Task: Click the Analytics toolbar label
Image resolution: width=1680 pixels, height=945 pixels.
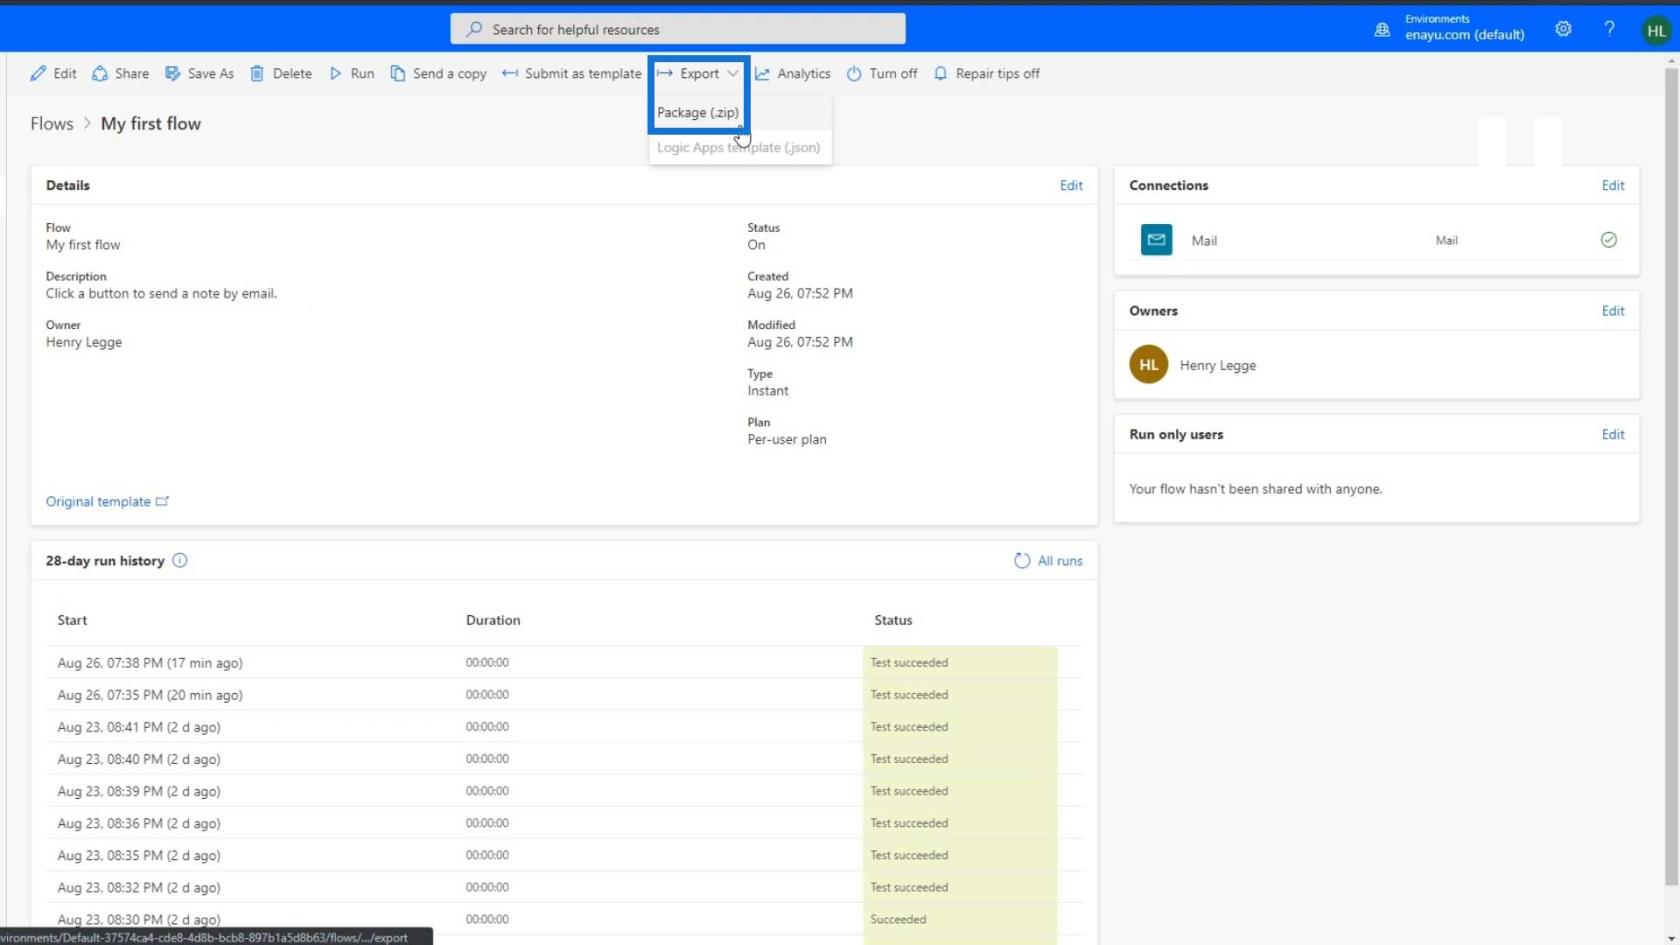Action: [x=804, y=73]
